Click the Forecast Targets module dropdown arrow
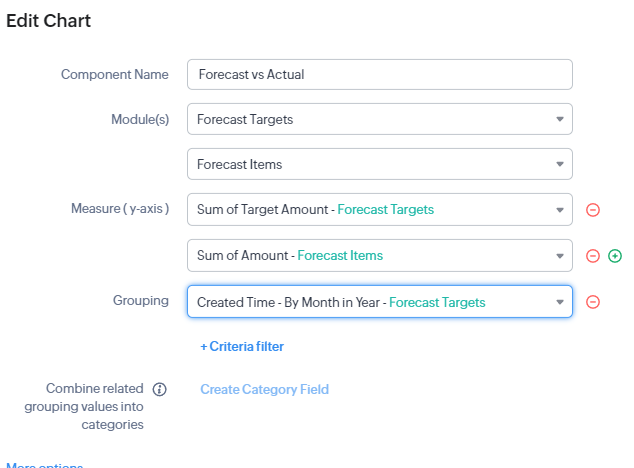 click(x=560, y=120)
